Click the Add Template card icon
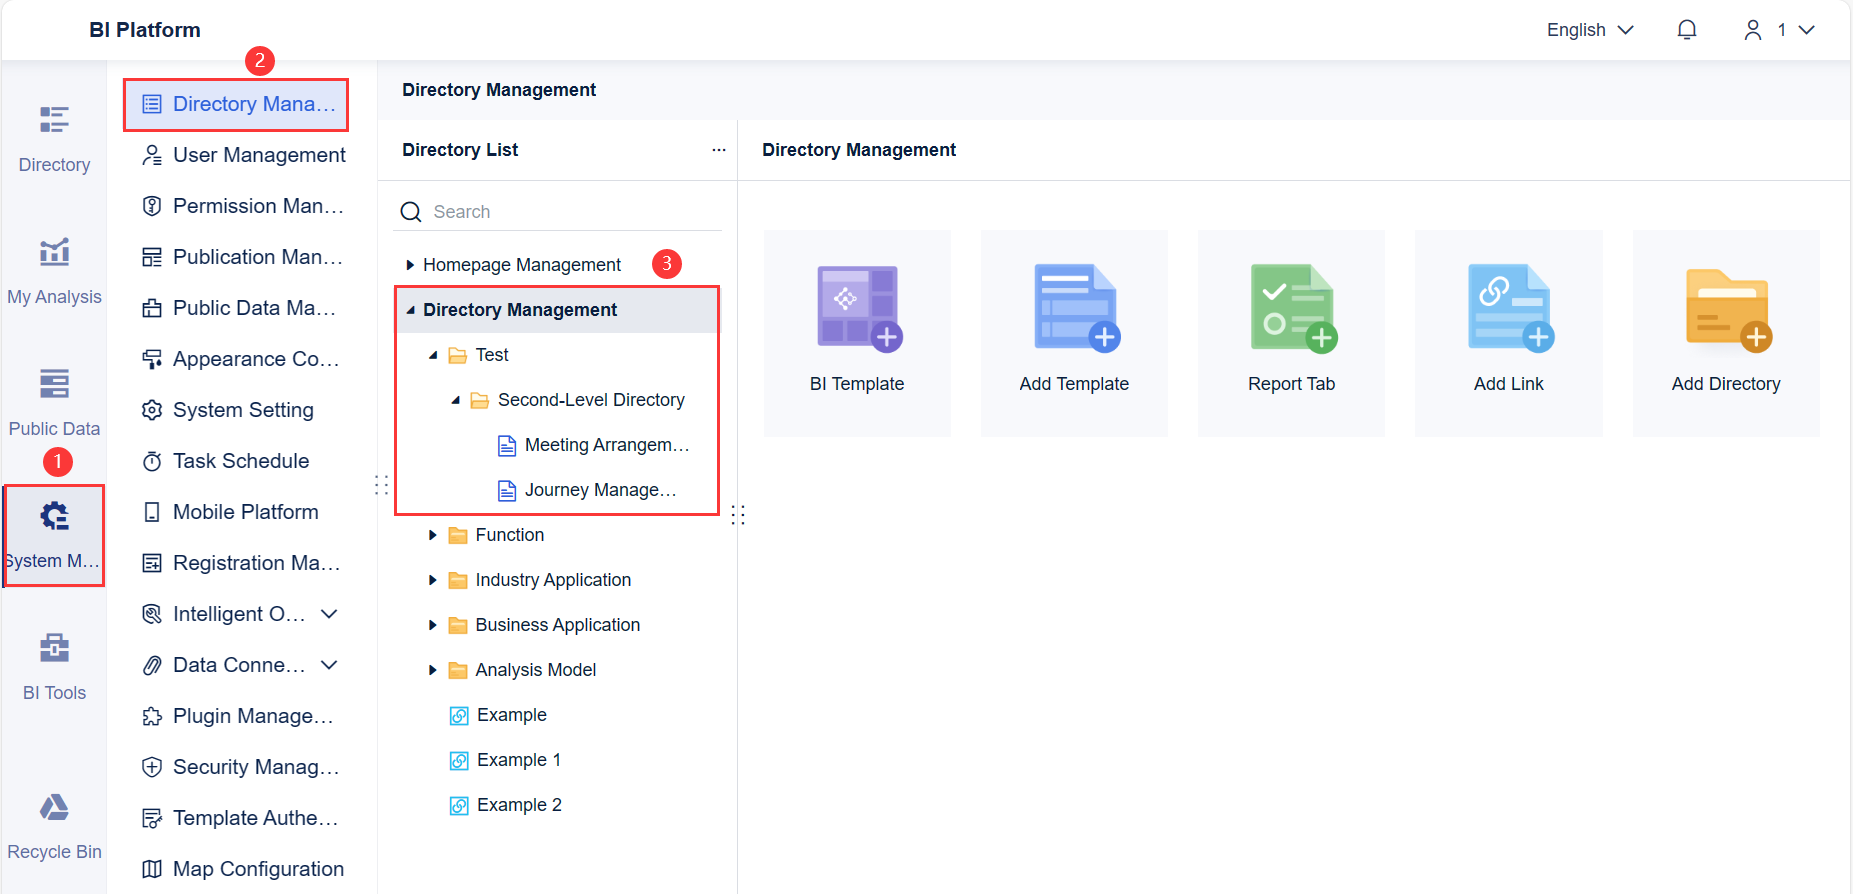The width and height of the screenshot is (1853, 894). pos(1076,308)
